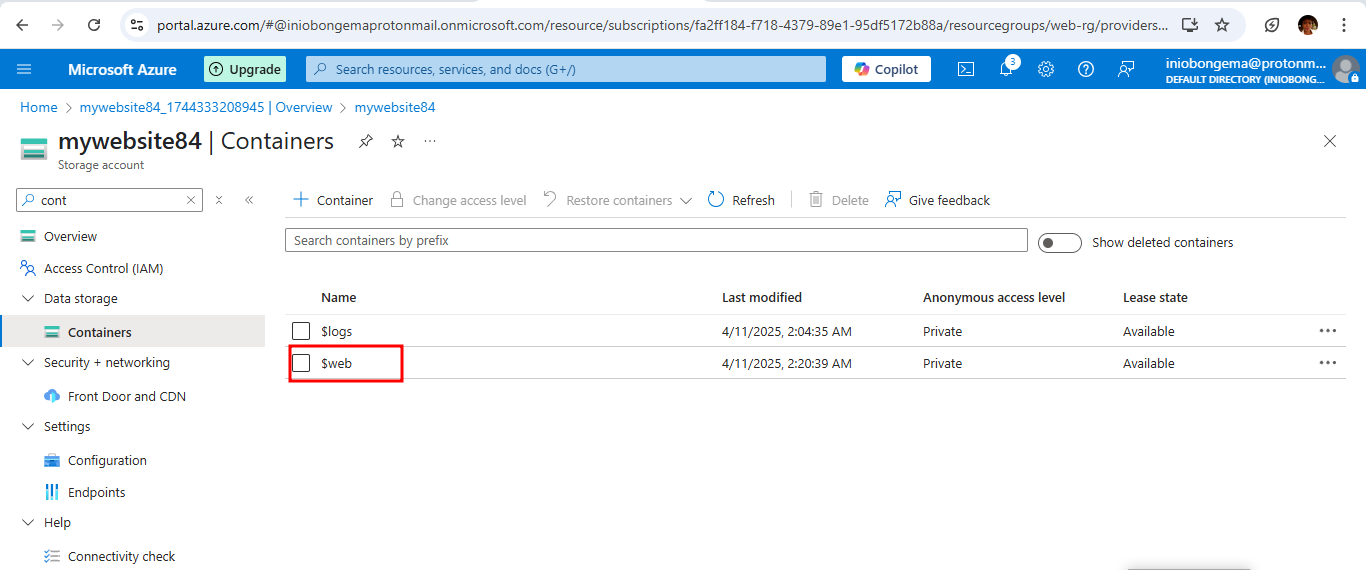The height and width of the screenshot is (570, 1366).
Task: Collapse the Settings section
Action: 27,426
